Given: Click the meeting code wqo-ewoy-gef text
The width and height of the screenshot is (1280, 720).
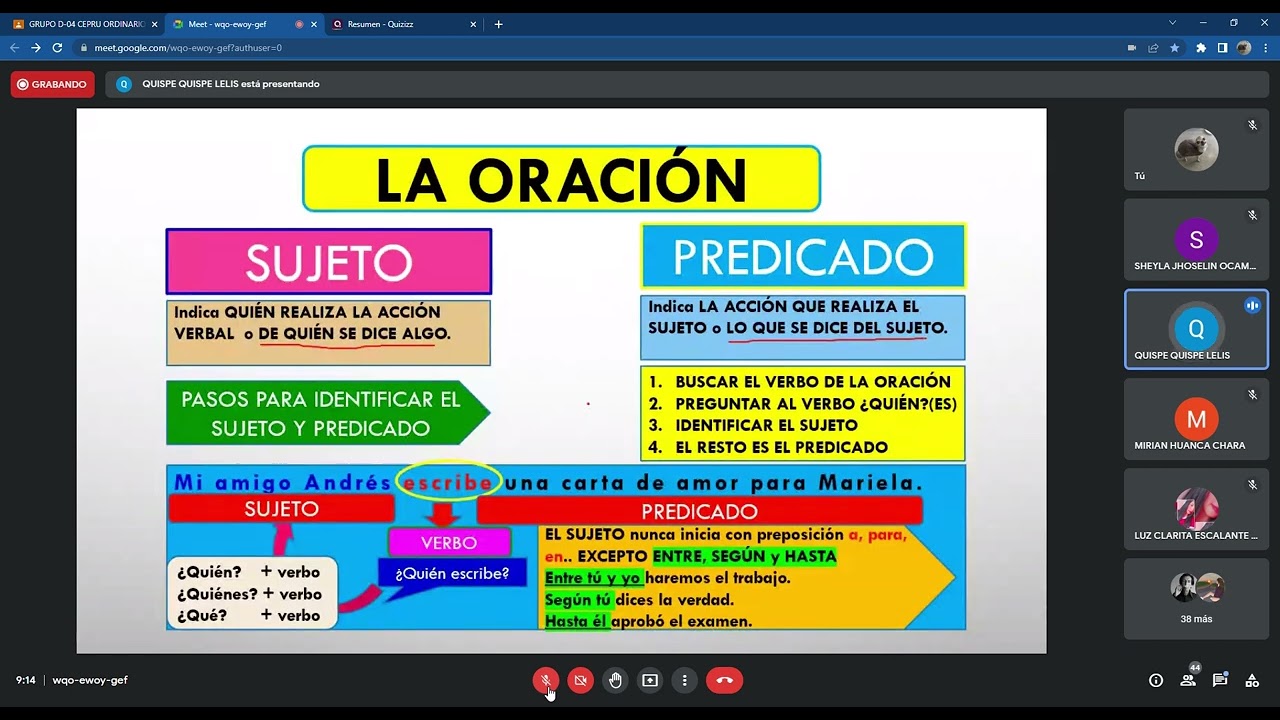Looking at the screenshot, I should coord(90,680).
